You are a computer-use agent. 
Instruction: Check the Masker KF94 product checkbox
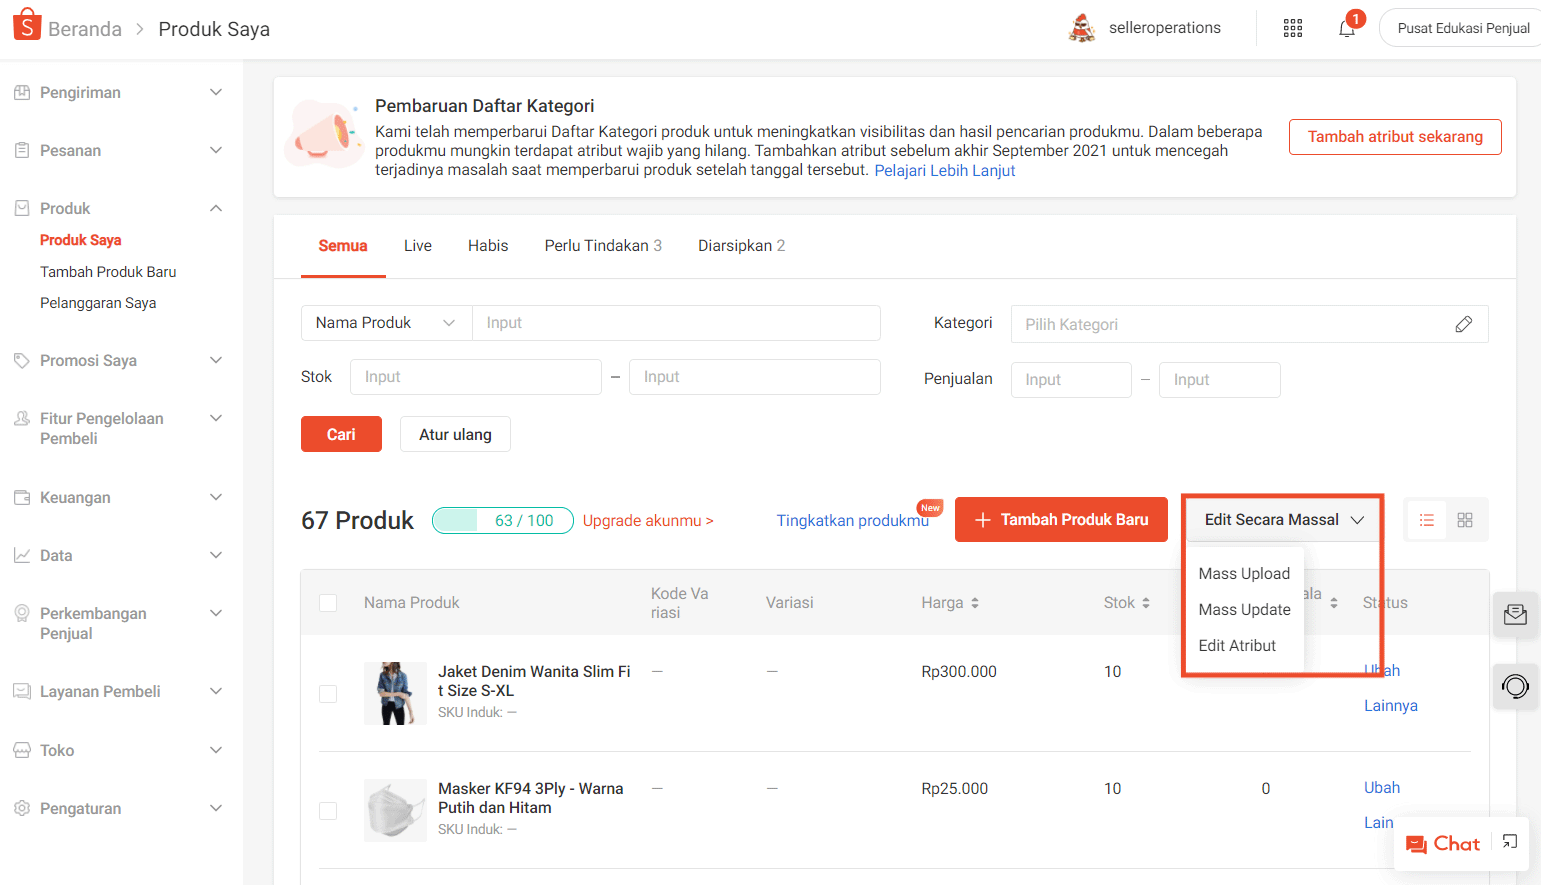pos(328,811)
